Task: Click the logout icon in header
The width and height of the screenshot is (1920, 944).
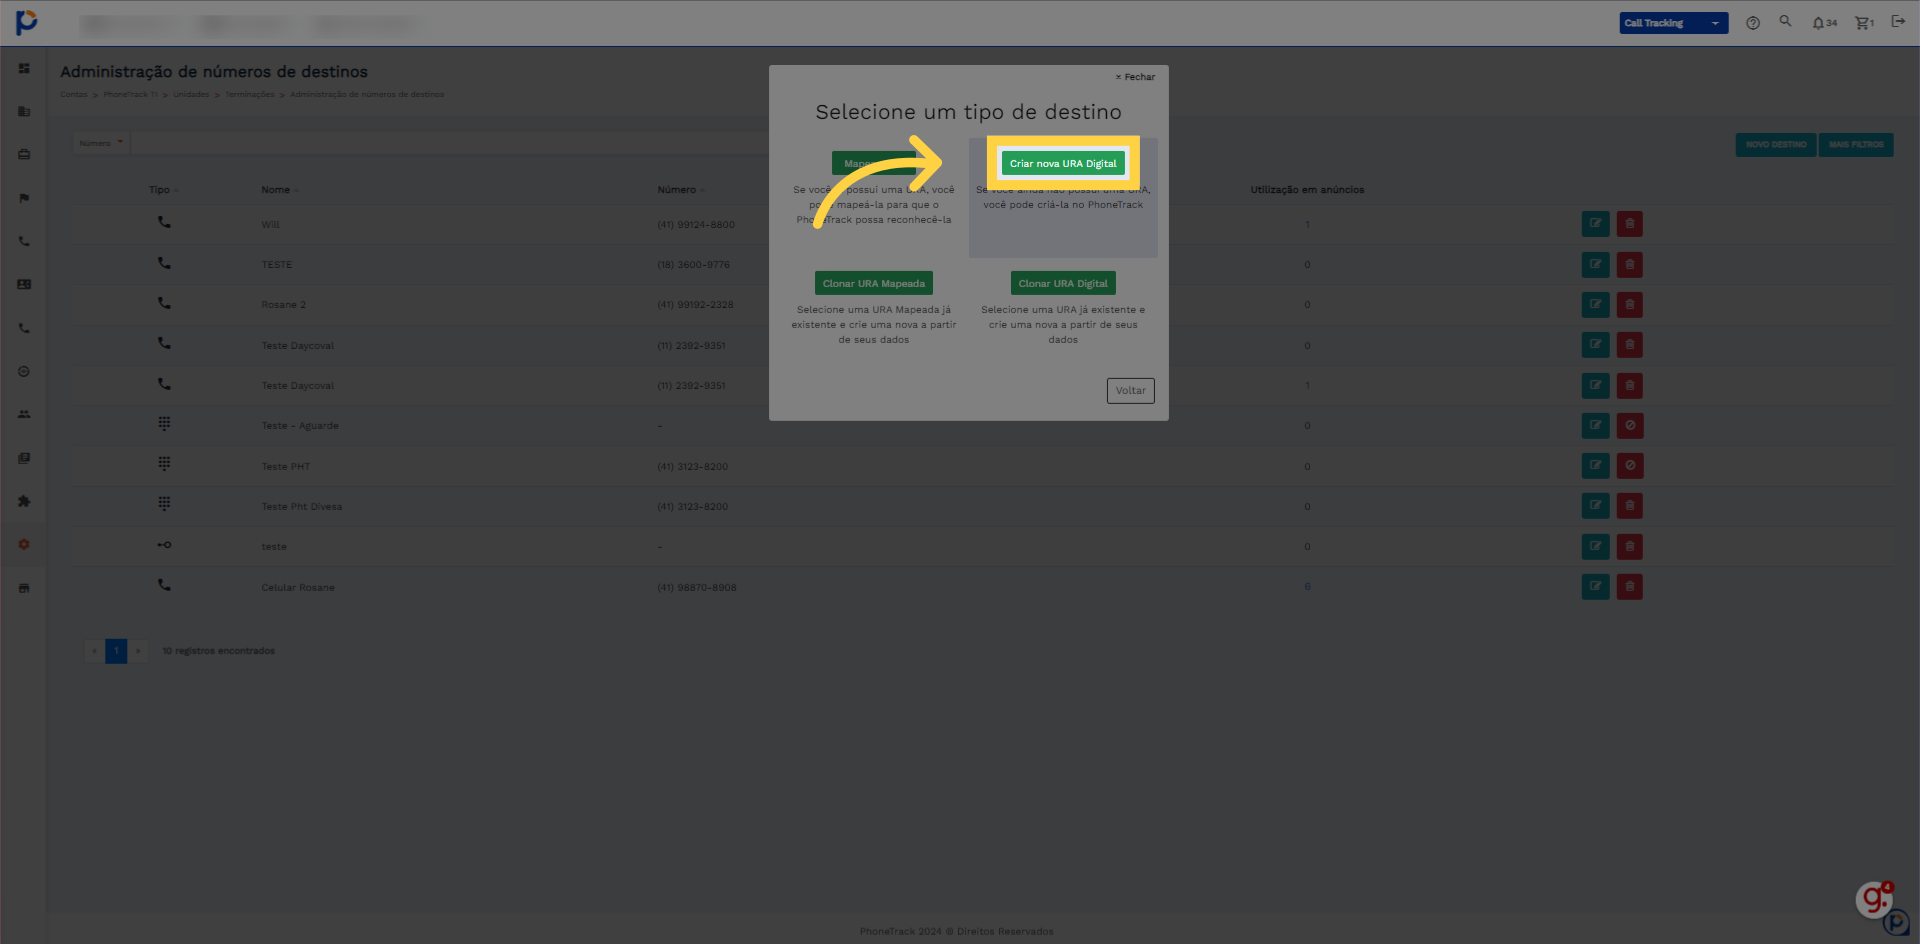Action: pyautogui.click(x=1898, y=21)
